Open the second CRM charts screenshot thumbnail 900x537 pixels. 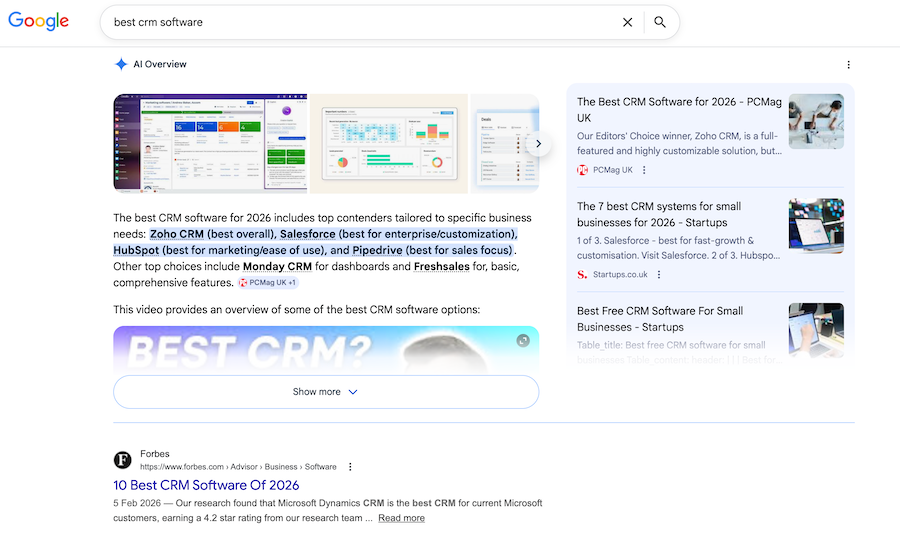point(389,143)
